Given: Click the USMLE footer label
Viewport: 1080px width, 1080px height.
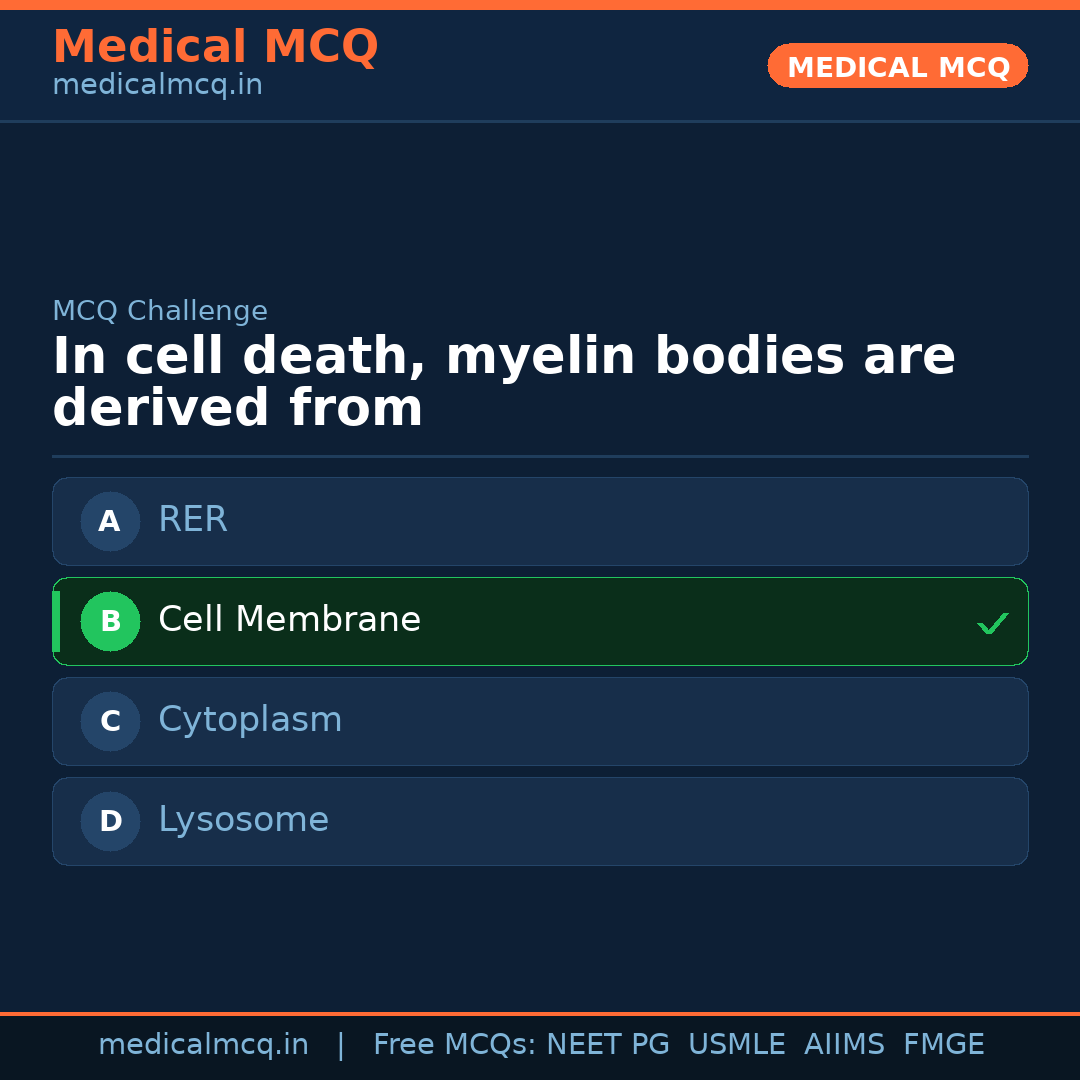Looking at the screenshot, I should pyautogui.click(x=736, y=1045).
